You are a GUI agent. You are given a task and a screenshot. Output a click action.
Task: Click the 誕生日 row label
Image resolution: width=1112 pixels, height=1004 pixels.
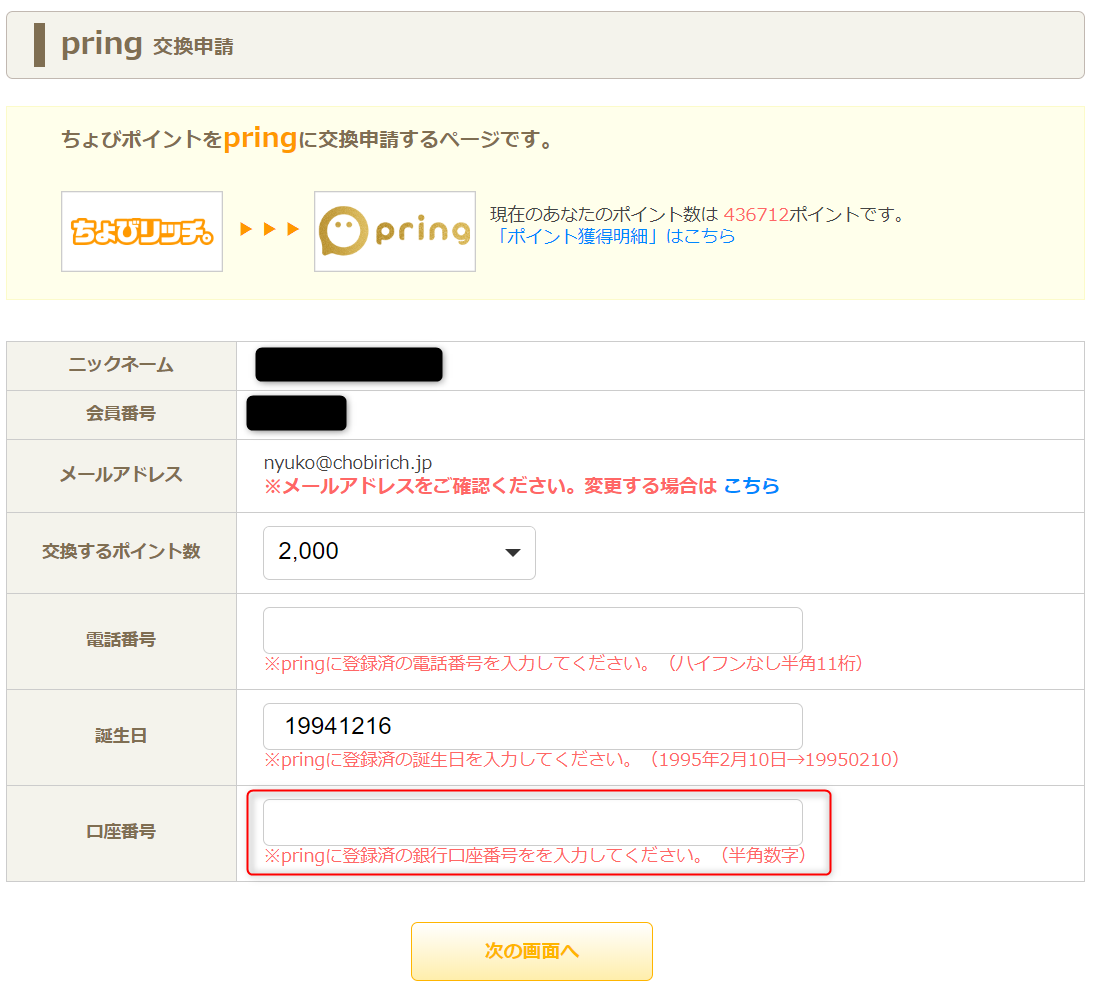pyautogui.click(x=121, y=735)
